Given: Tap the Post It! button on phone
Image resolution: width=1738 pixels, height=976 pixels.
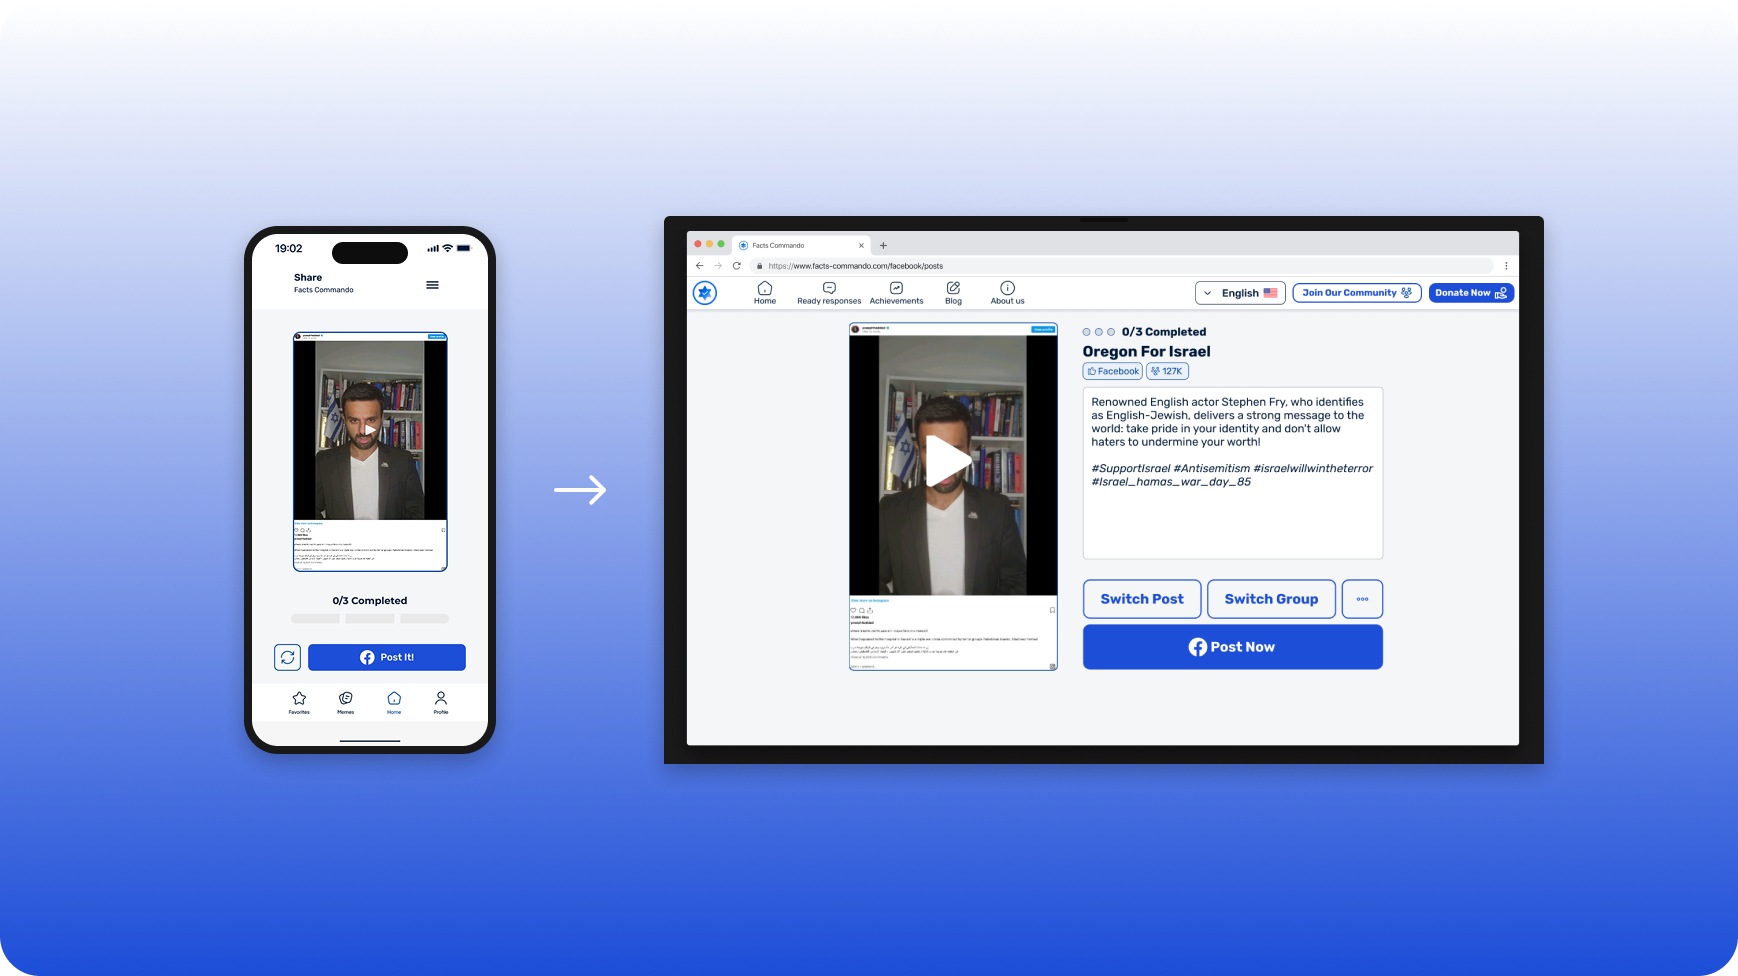Looking at the screenshot, I should tap(387, 657).
